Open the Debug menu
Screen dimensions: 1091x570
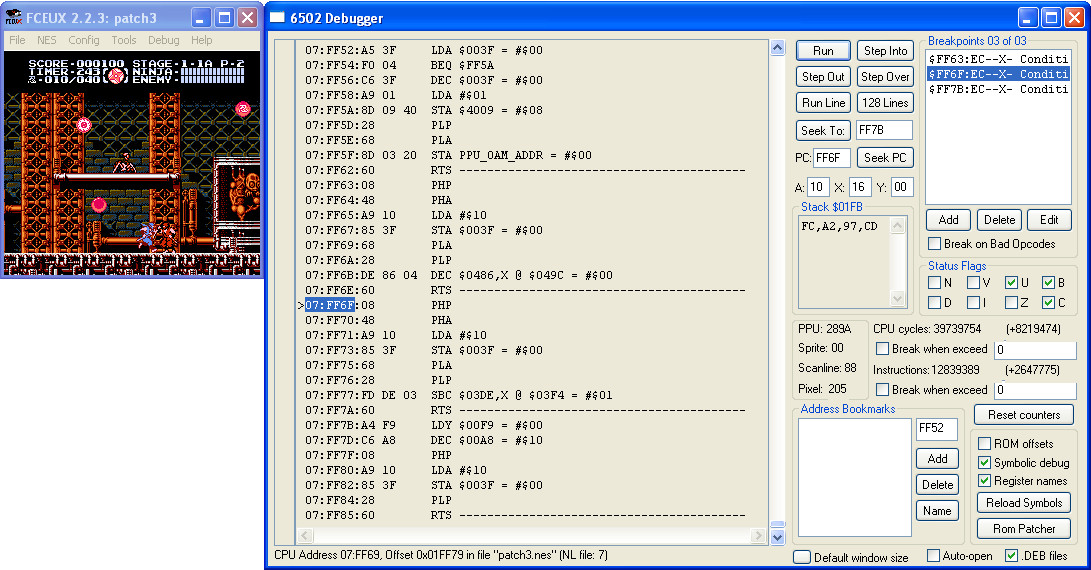[164, 40]
